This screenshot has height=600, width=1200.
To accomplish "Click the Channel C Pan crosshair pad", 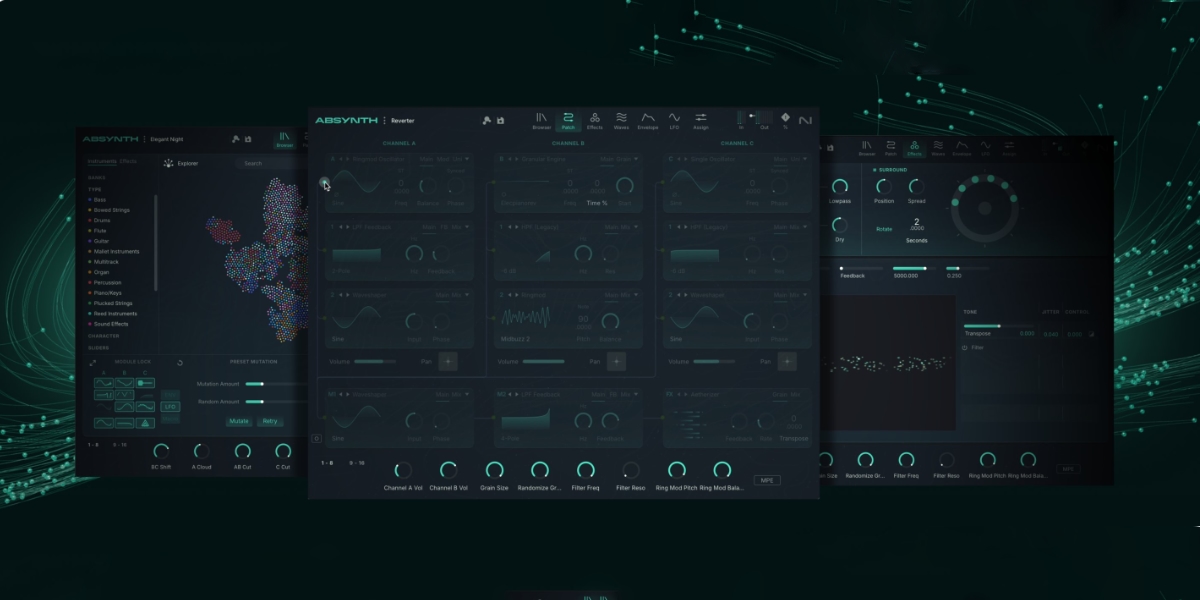I will coord(785,361).
